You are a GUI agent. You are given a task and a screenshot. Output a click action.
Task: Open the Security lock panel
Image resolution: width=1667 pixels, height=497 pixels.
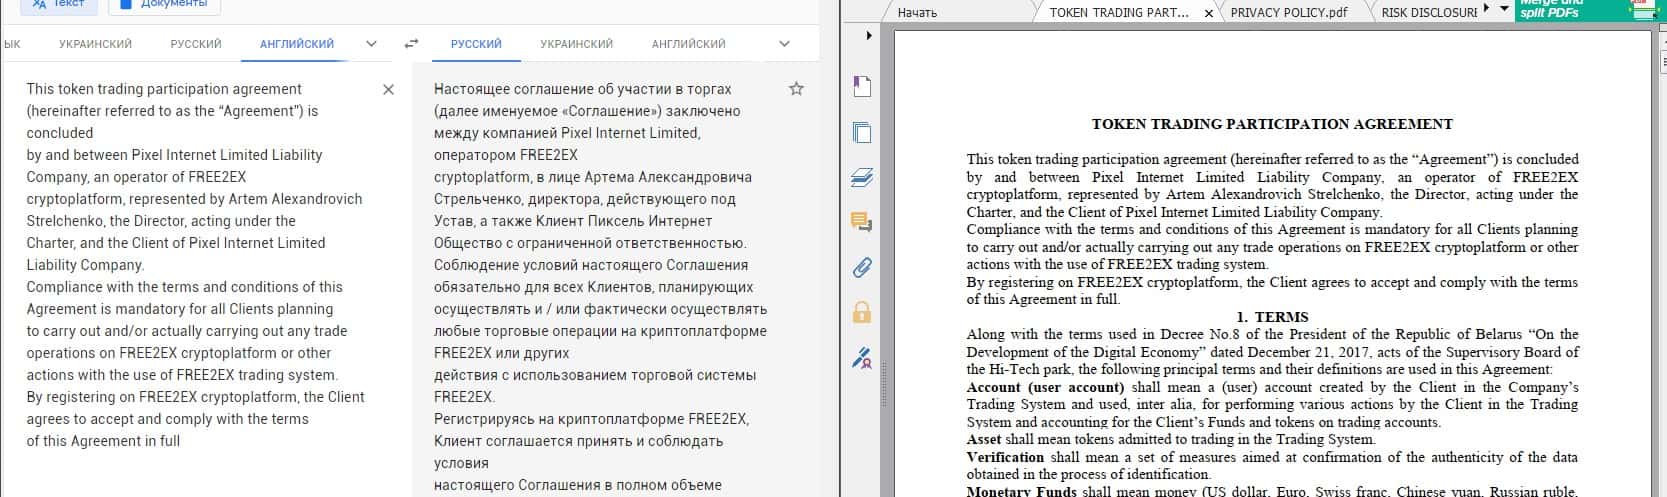862,312
